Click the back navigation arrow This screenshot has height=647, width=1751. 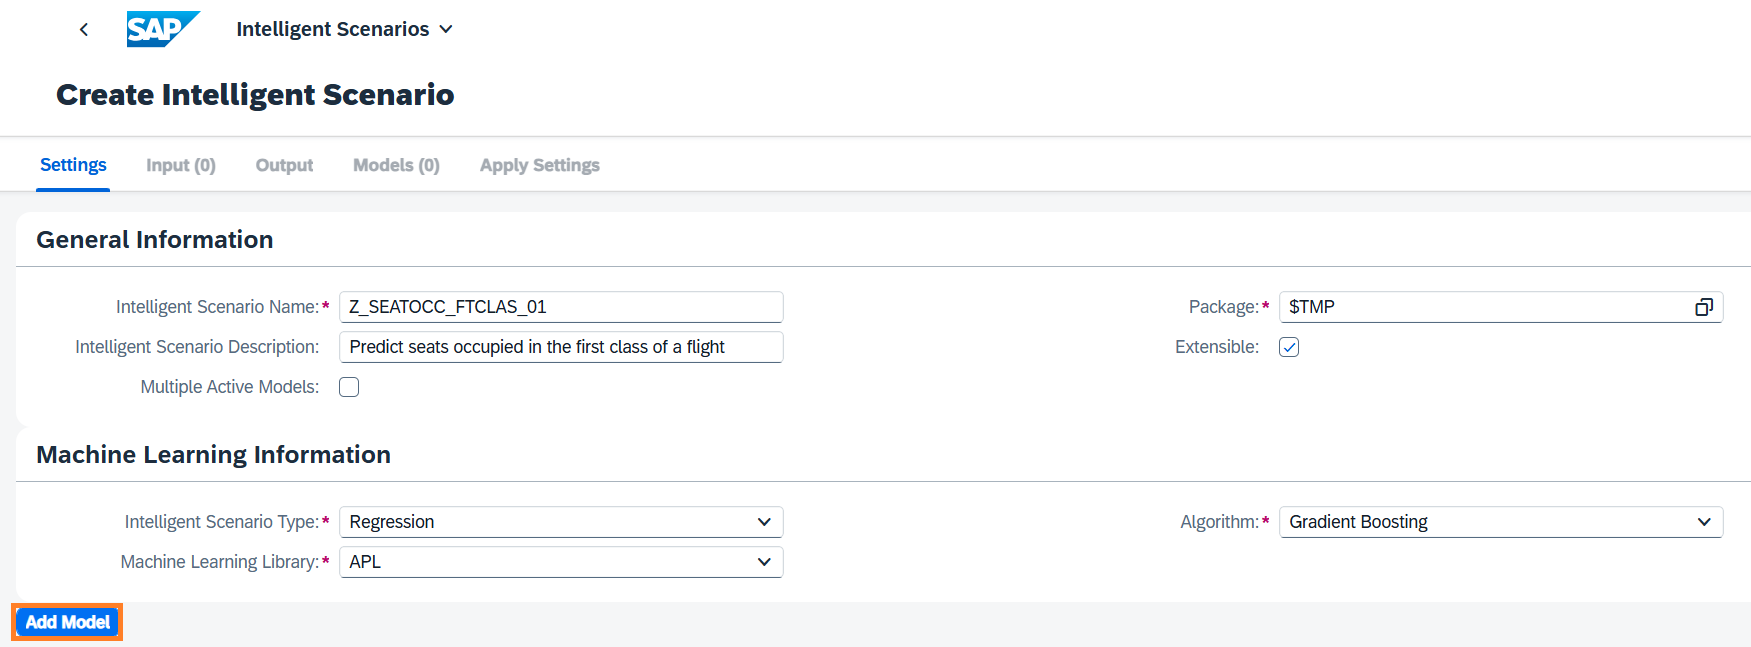tap(84, 30)
